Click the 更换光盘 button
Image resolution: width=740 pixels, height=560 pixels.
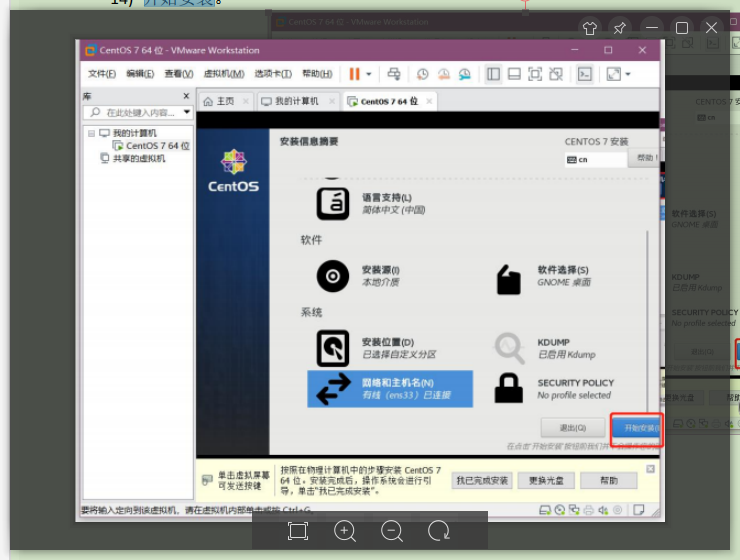click(546, 480)
